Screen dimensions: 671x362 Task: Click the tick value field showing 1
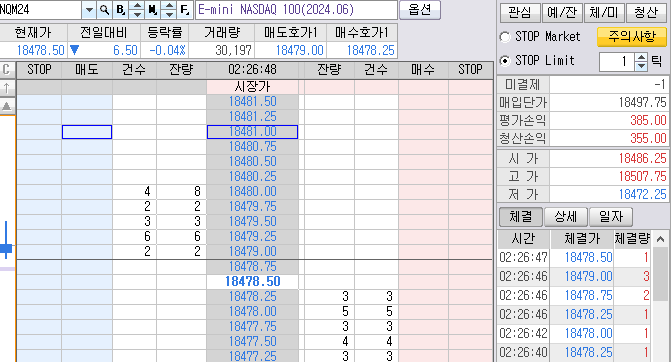[x=617, y=62]
